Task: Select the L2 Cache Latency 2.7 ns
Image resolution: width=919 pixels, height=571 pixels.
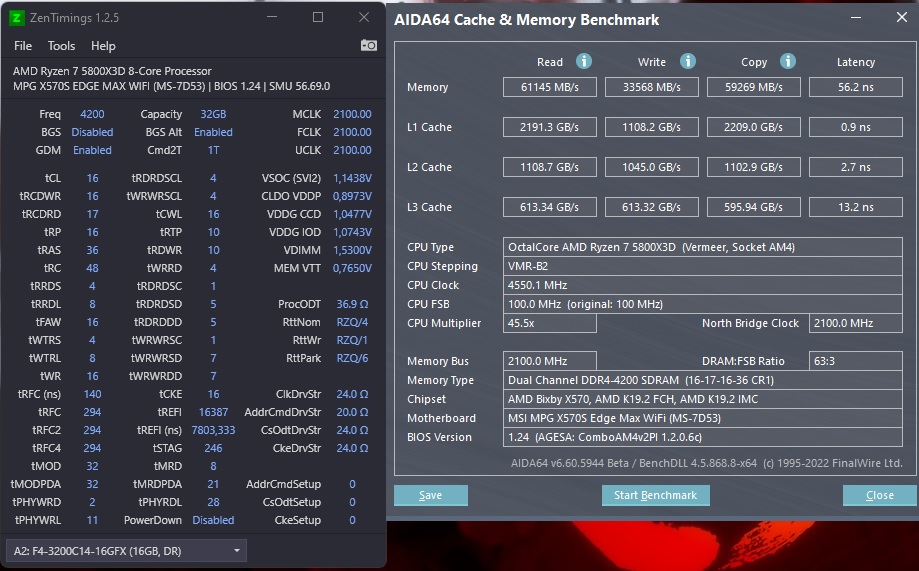Action: 856,167
